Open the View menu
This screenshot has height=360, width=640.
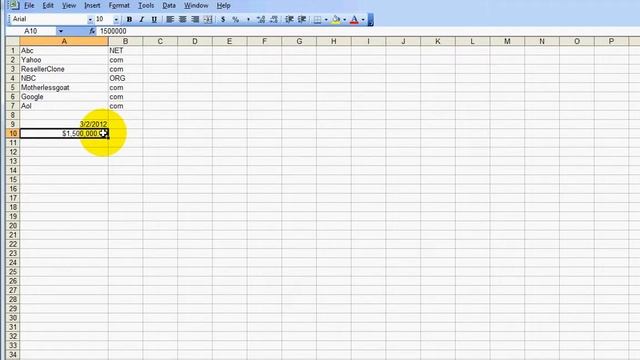pos(69,5)
